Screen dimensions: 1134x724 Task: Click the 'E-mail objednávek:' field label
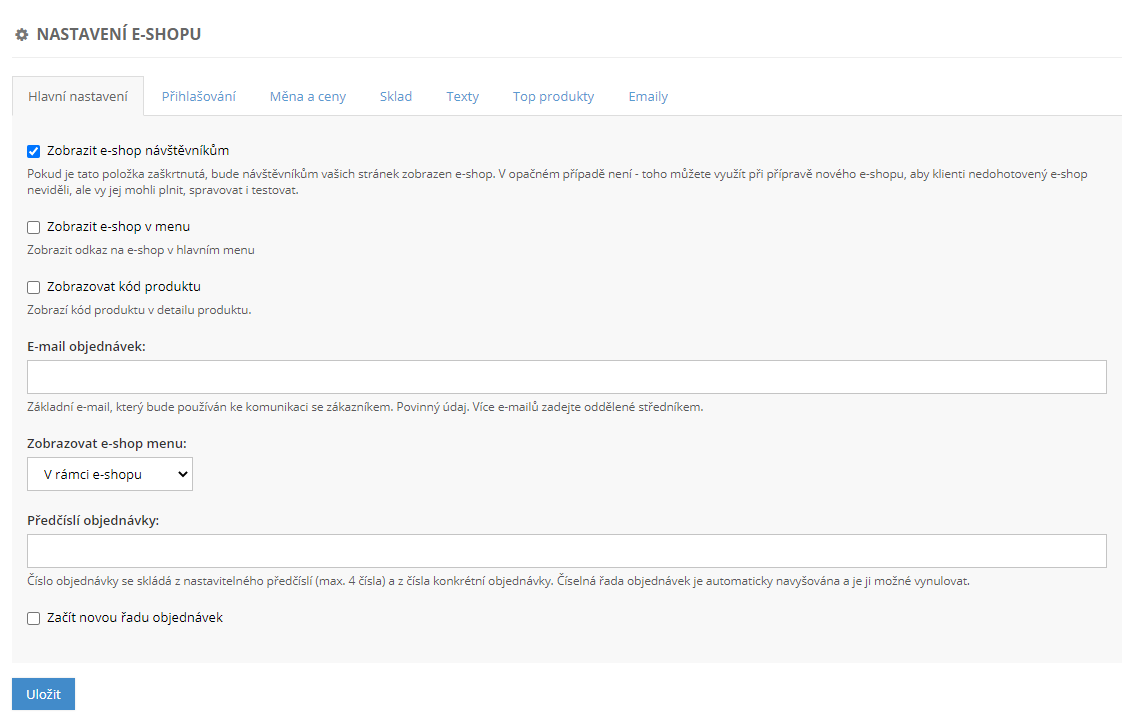(x=87, y=346)
